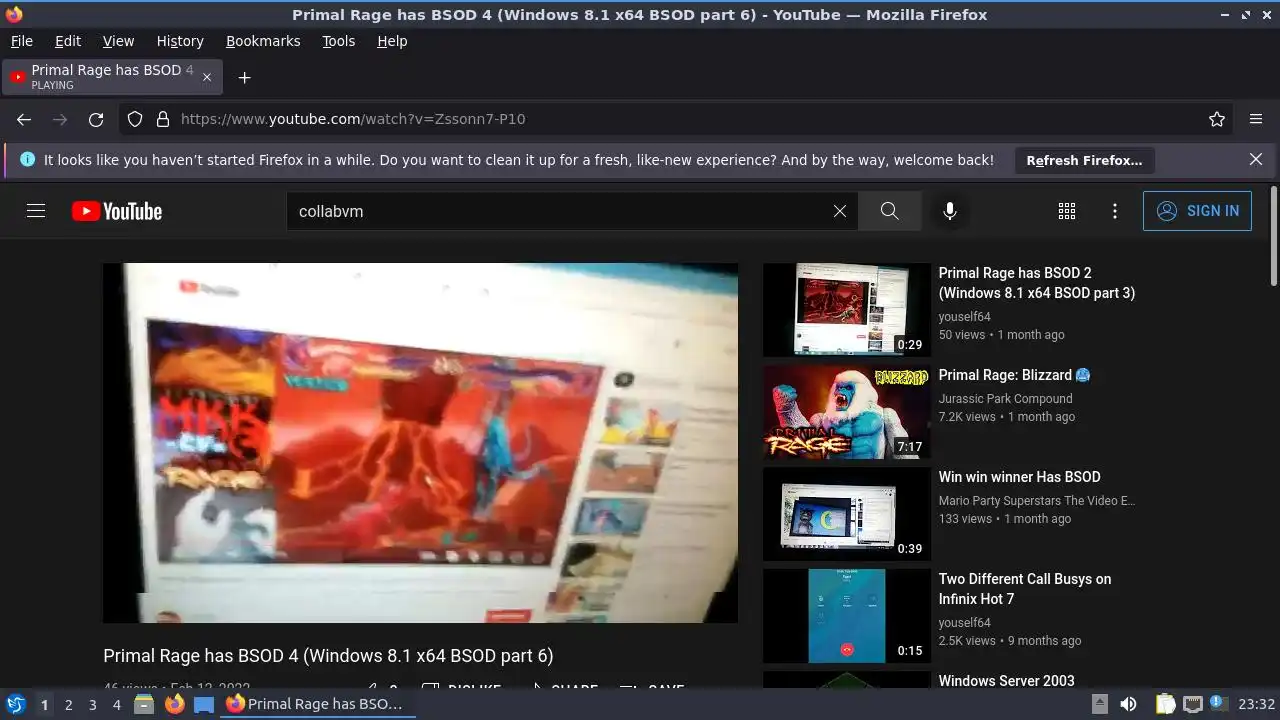Open Primal Rage: Blizzard video thumbnail
Image resolution: width=1280 pixels, height=720 pixels.
[x=847, y=412]
